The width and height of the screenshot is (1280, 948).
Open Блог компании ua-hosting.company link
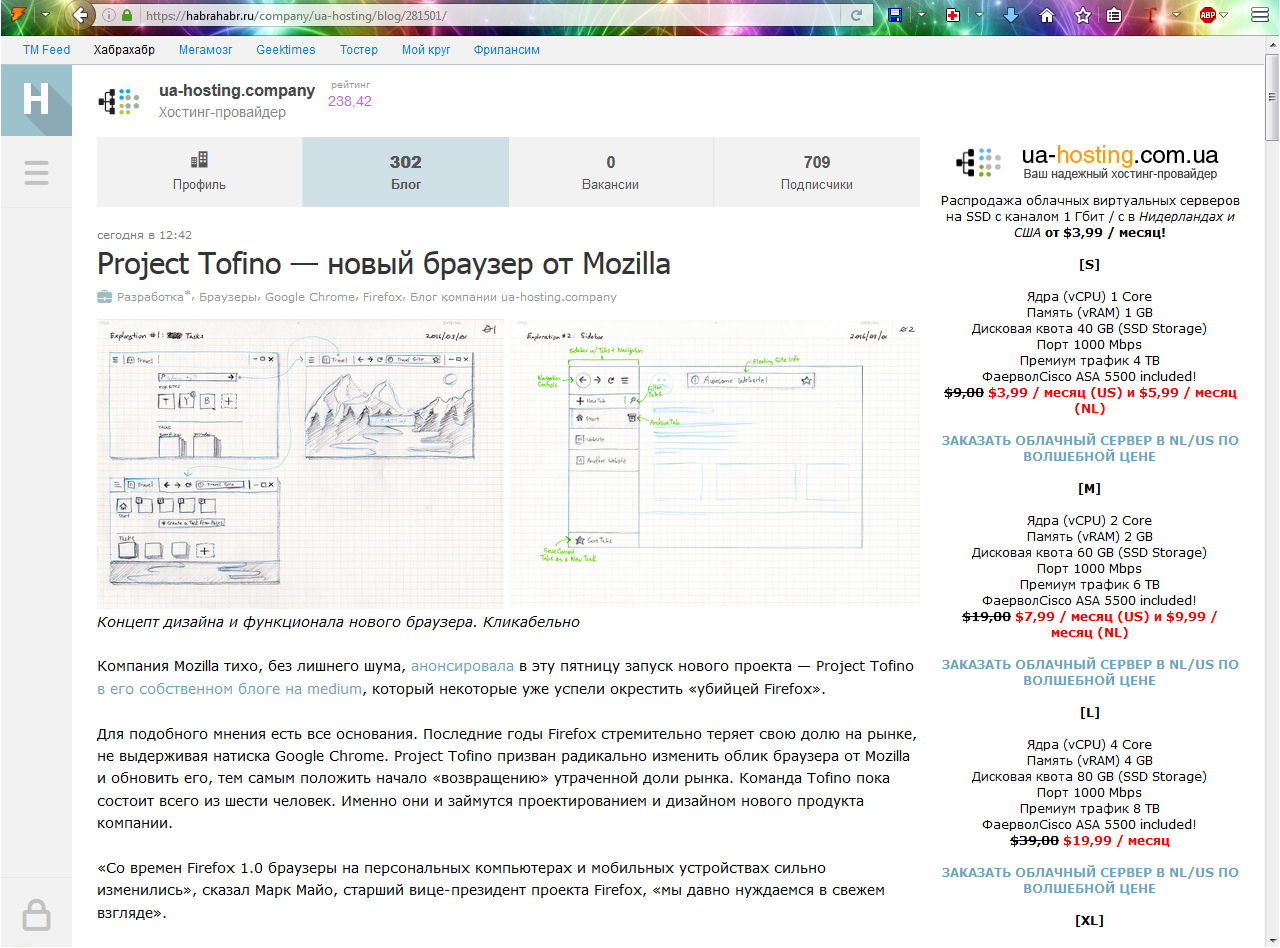513,297
